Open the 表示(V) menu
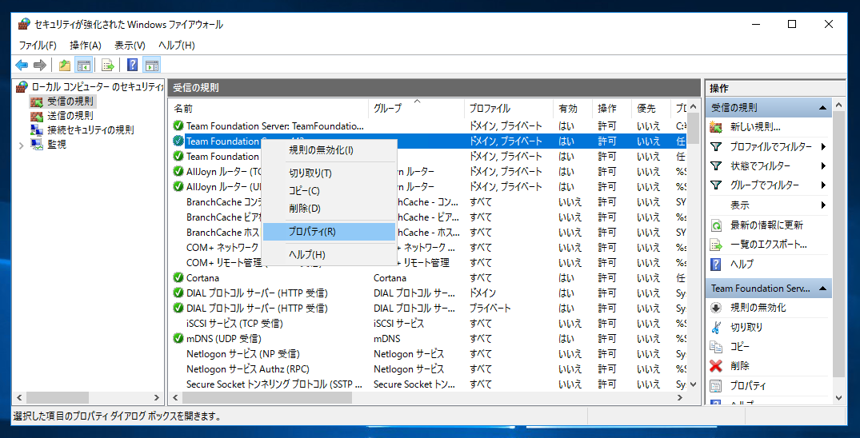This screenshot has height=438, width=860. pyautogui.click(x=130, y=45)
